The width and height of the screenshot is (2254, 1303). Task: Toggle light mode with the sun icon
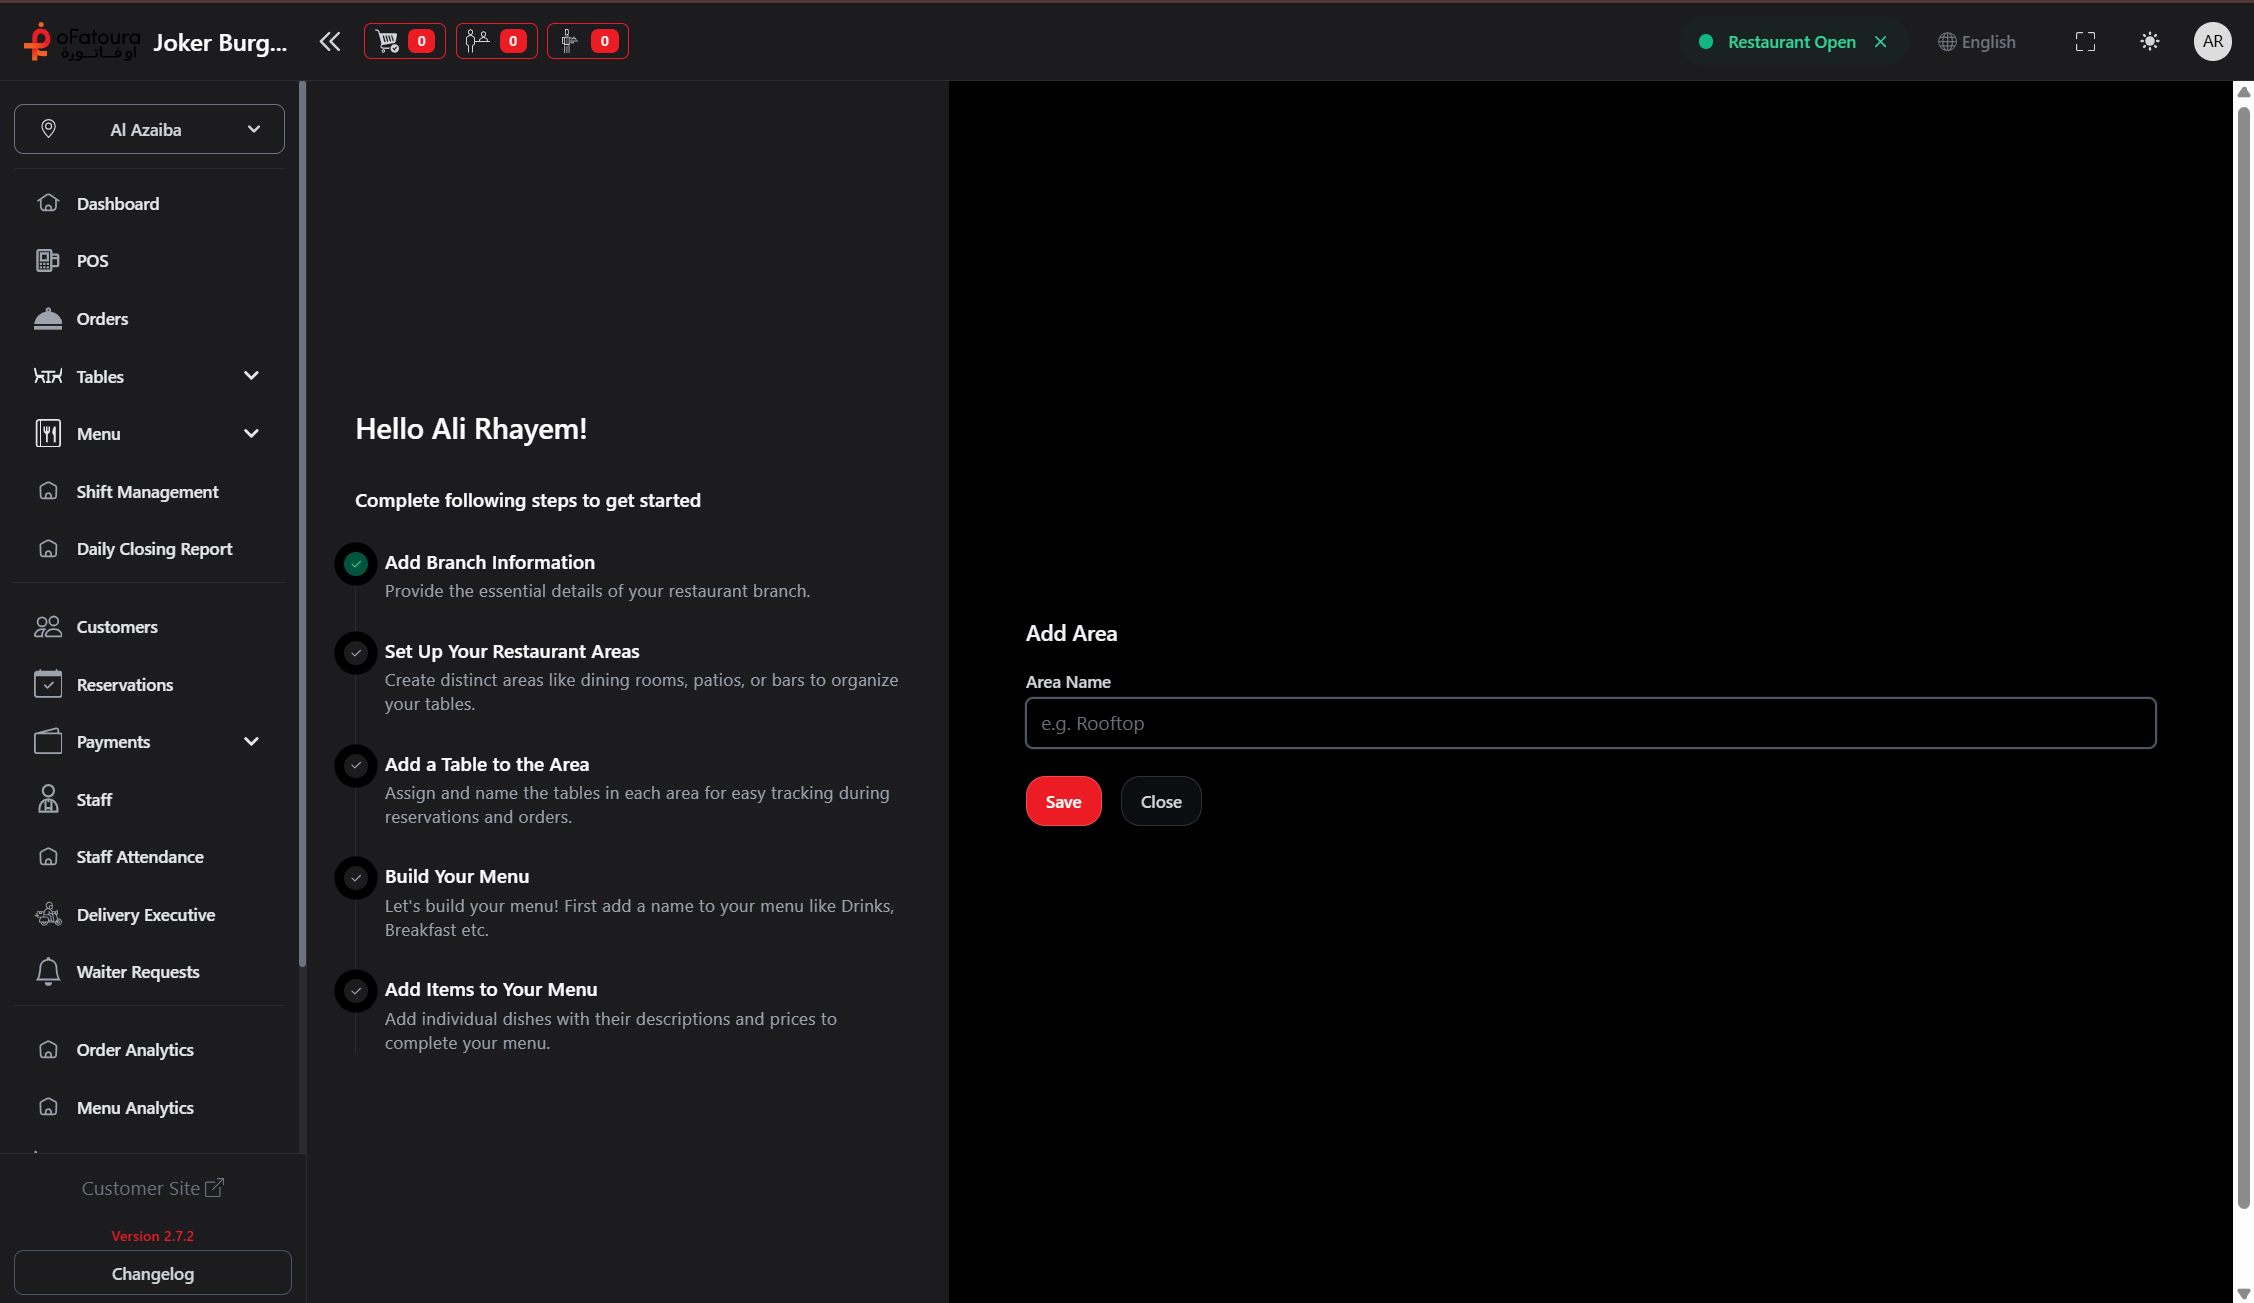[x=2150, y=41]
